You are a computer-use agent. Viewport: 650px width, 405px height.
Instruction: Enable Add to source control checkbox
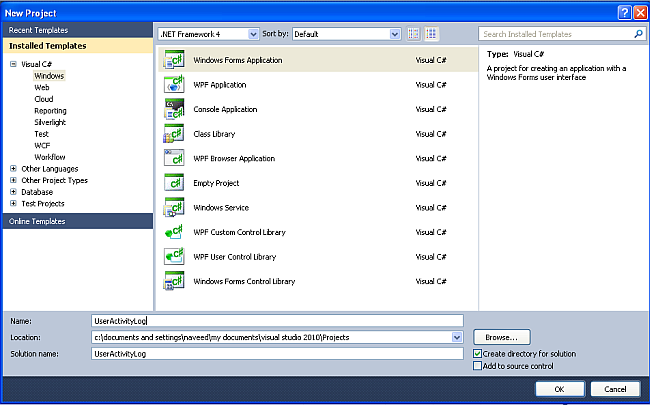click(x=478, y=366)
